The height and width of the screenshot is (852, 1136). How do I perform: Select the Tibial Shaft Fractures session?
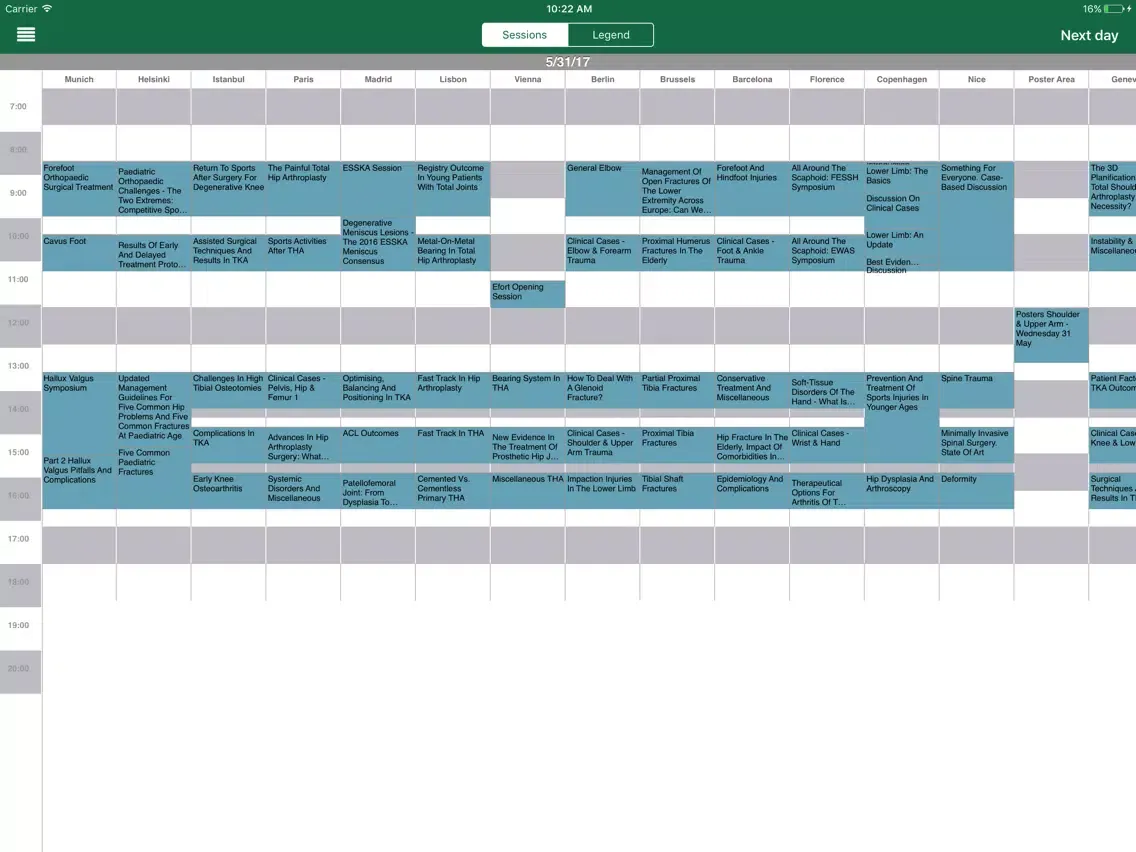click(677, 490)
